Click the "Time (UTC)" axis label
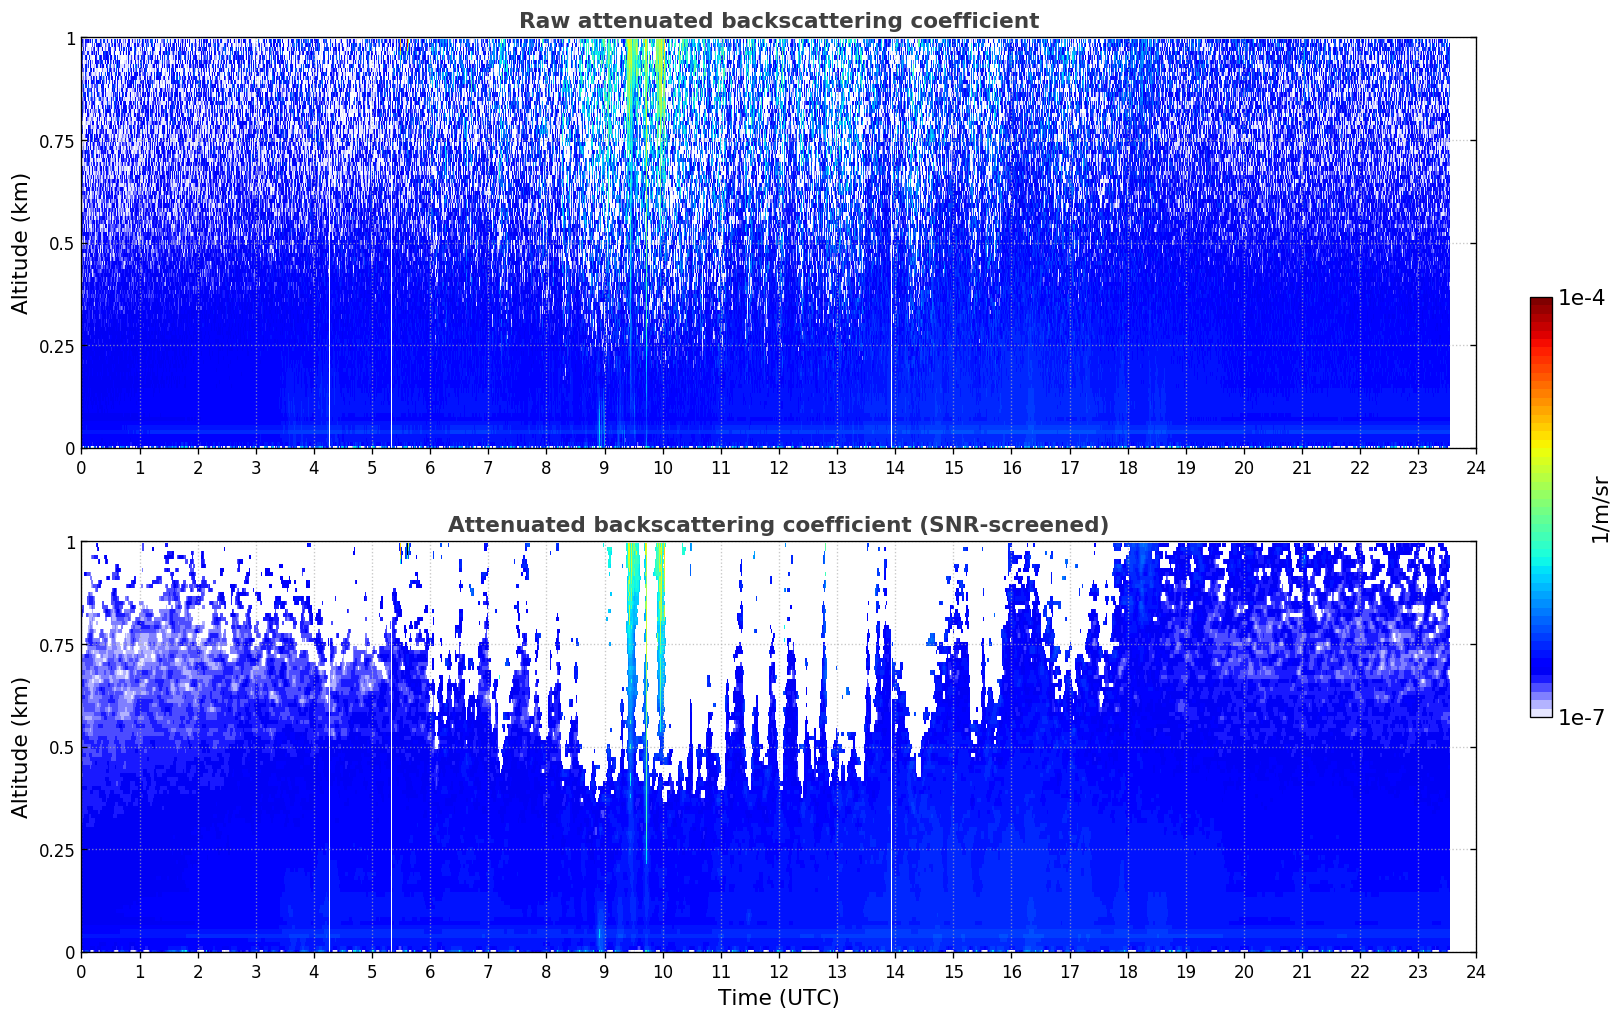The width and height of the screenshot is (1621, 1020). 778,998
